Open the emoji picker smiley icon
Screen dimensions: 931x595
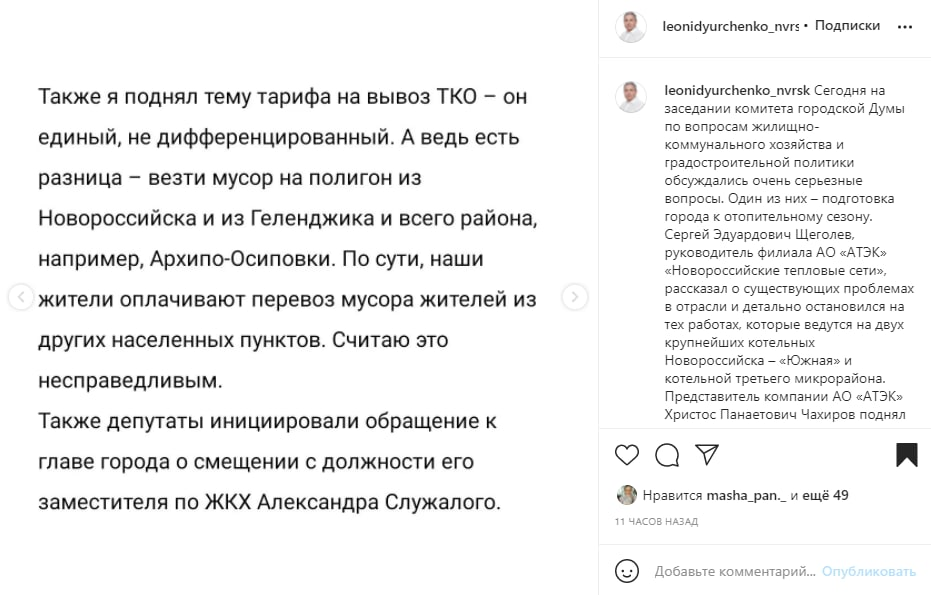627,571
